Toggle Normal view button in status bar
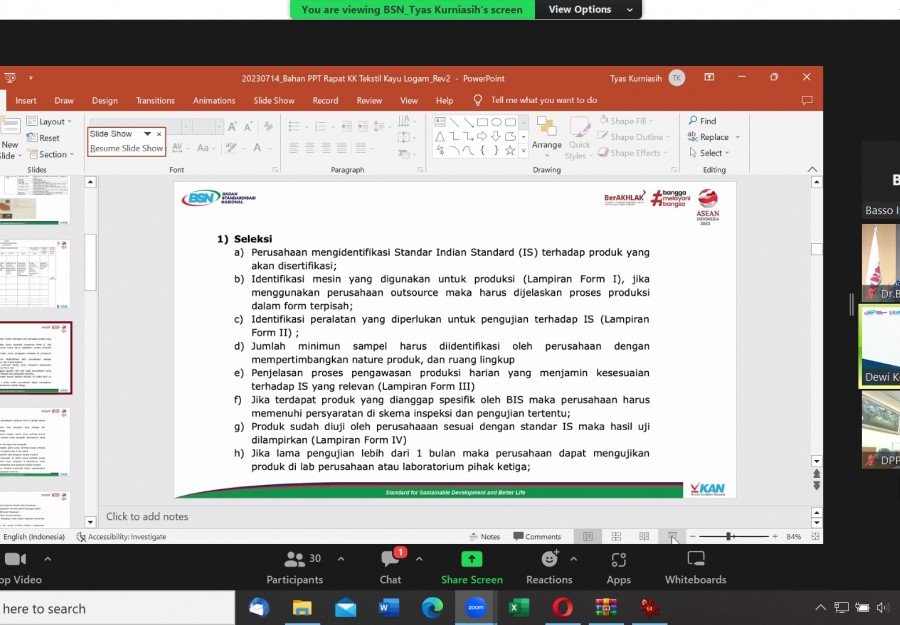The image size is (900, 625). coord(588,537)
